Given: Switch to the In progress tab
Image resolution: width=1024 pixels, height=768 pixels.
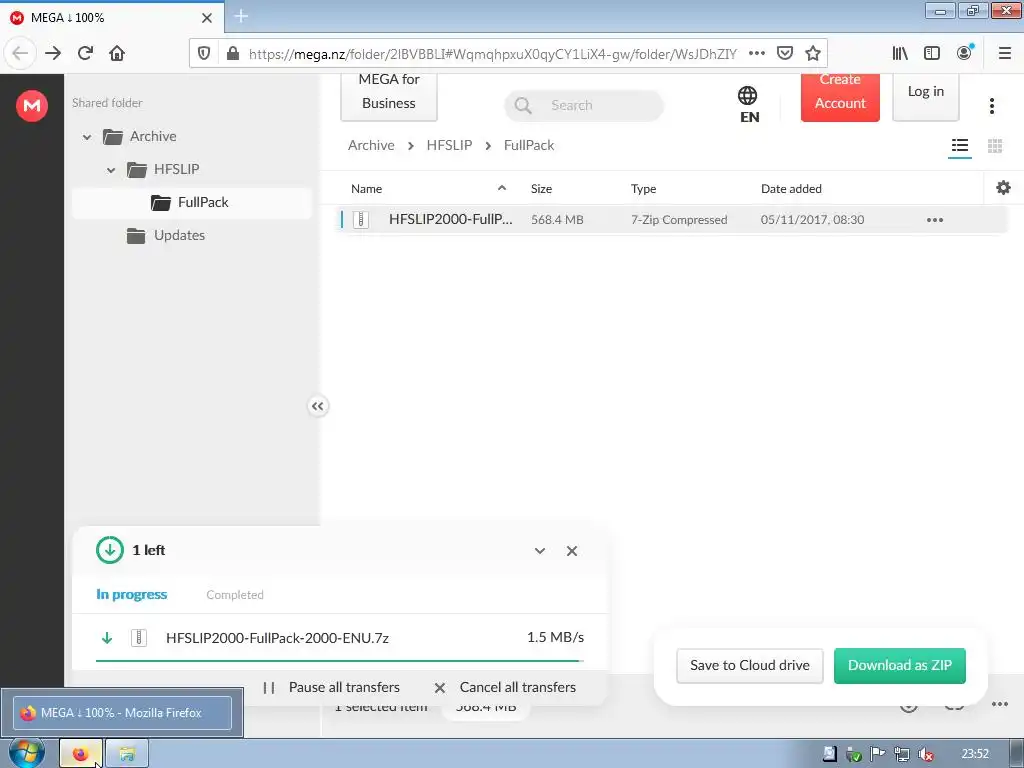Looking at the screenshot, I should pyautogui.click(x=131, y=594).
